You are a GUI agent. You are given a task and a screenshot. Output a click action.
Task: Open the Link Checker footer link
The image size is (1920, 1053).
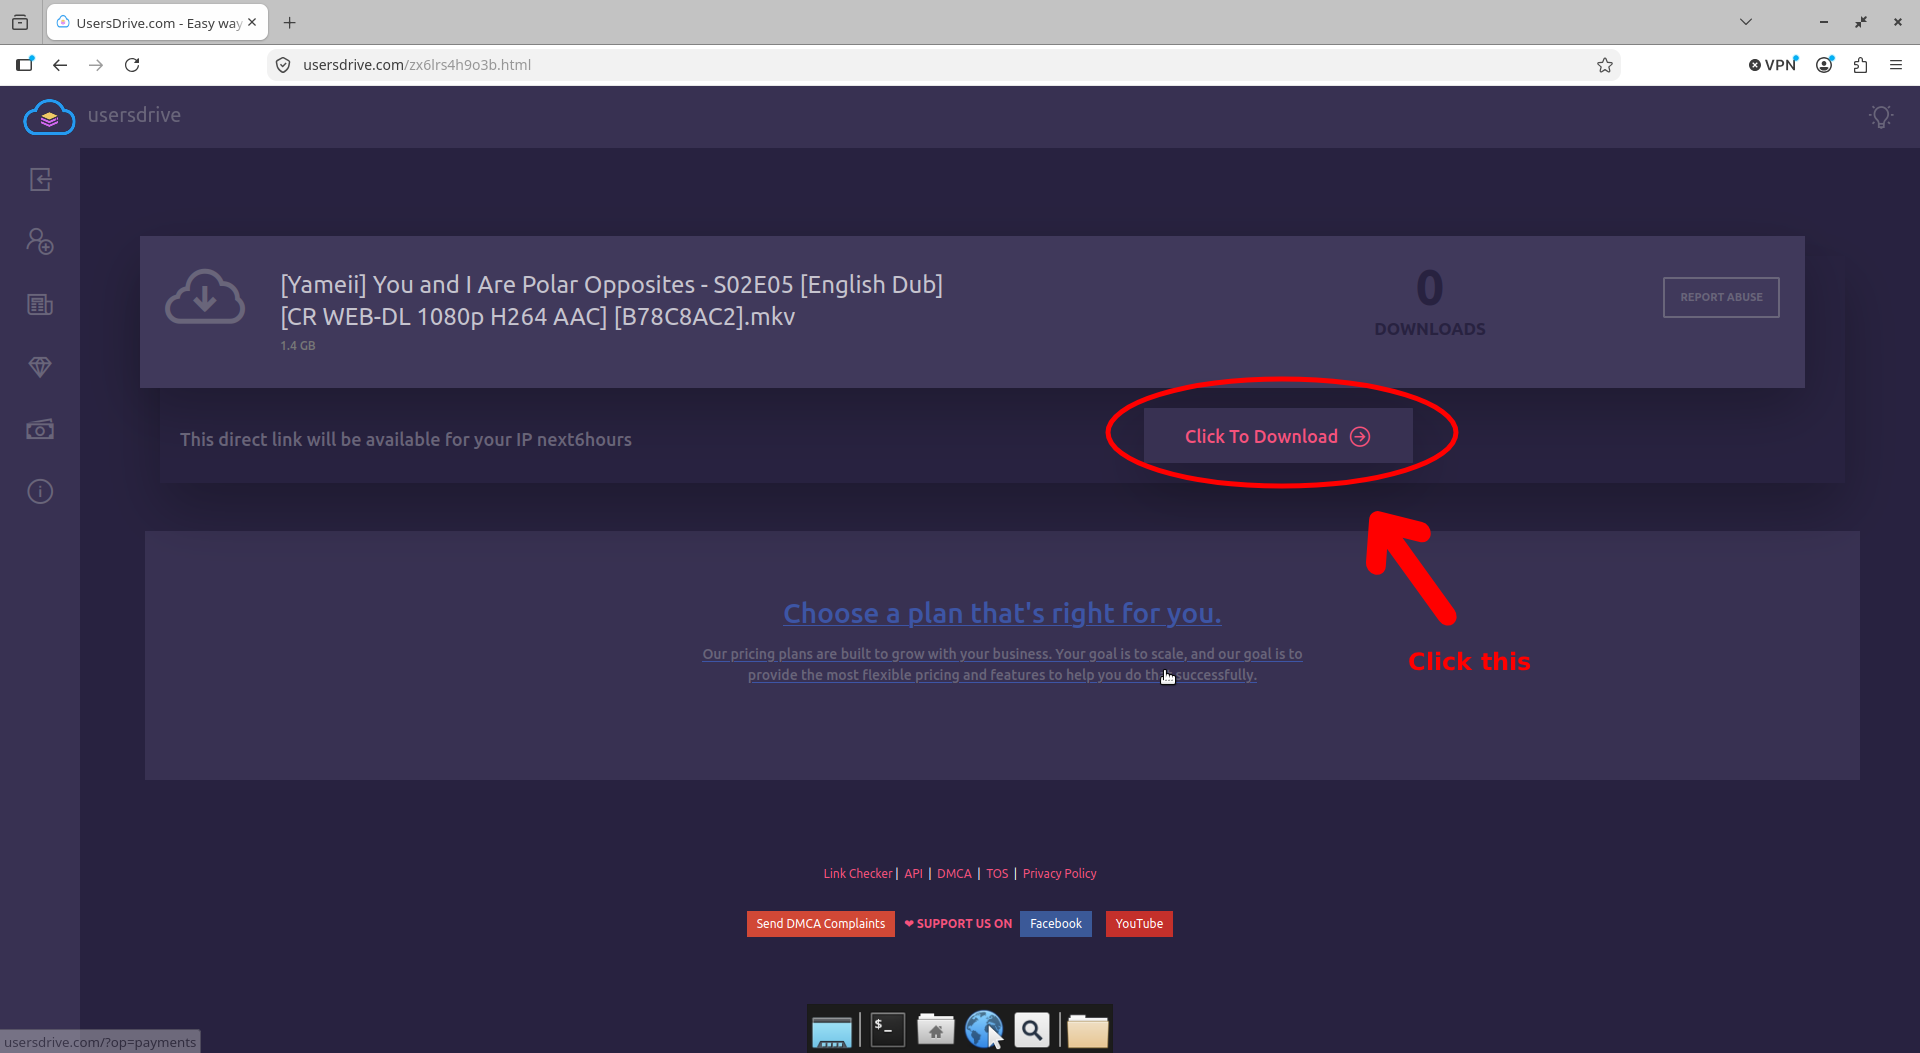coord(857,873)
